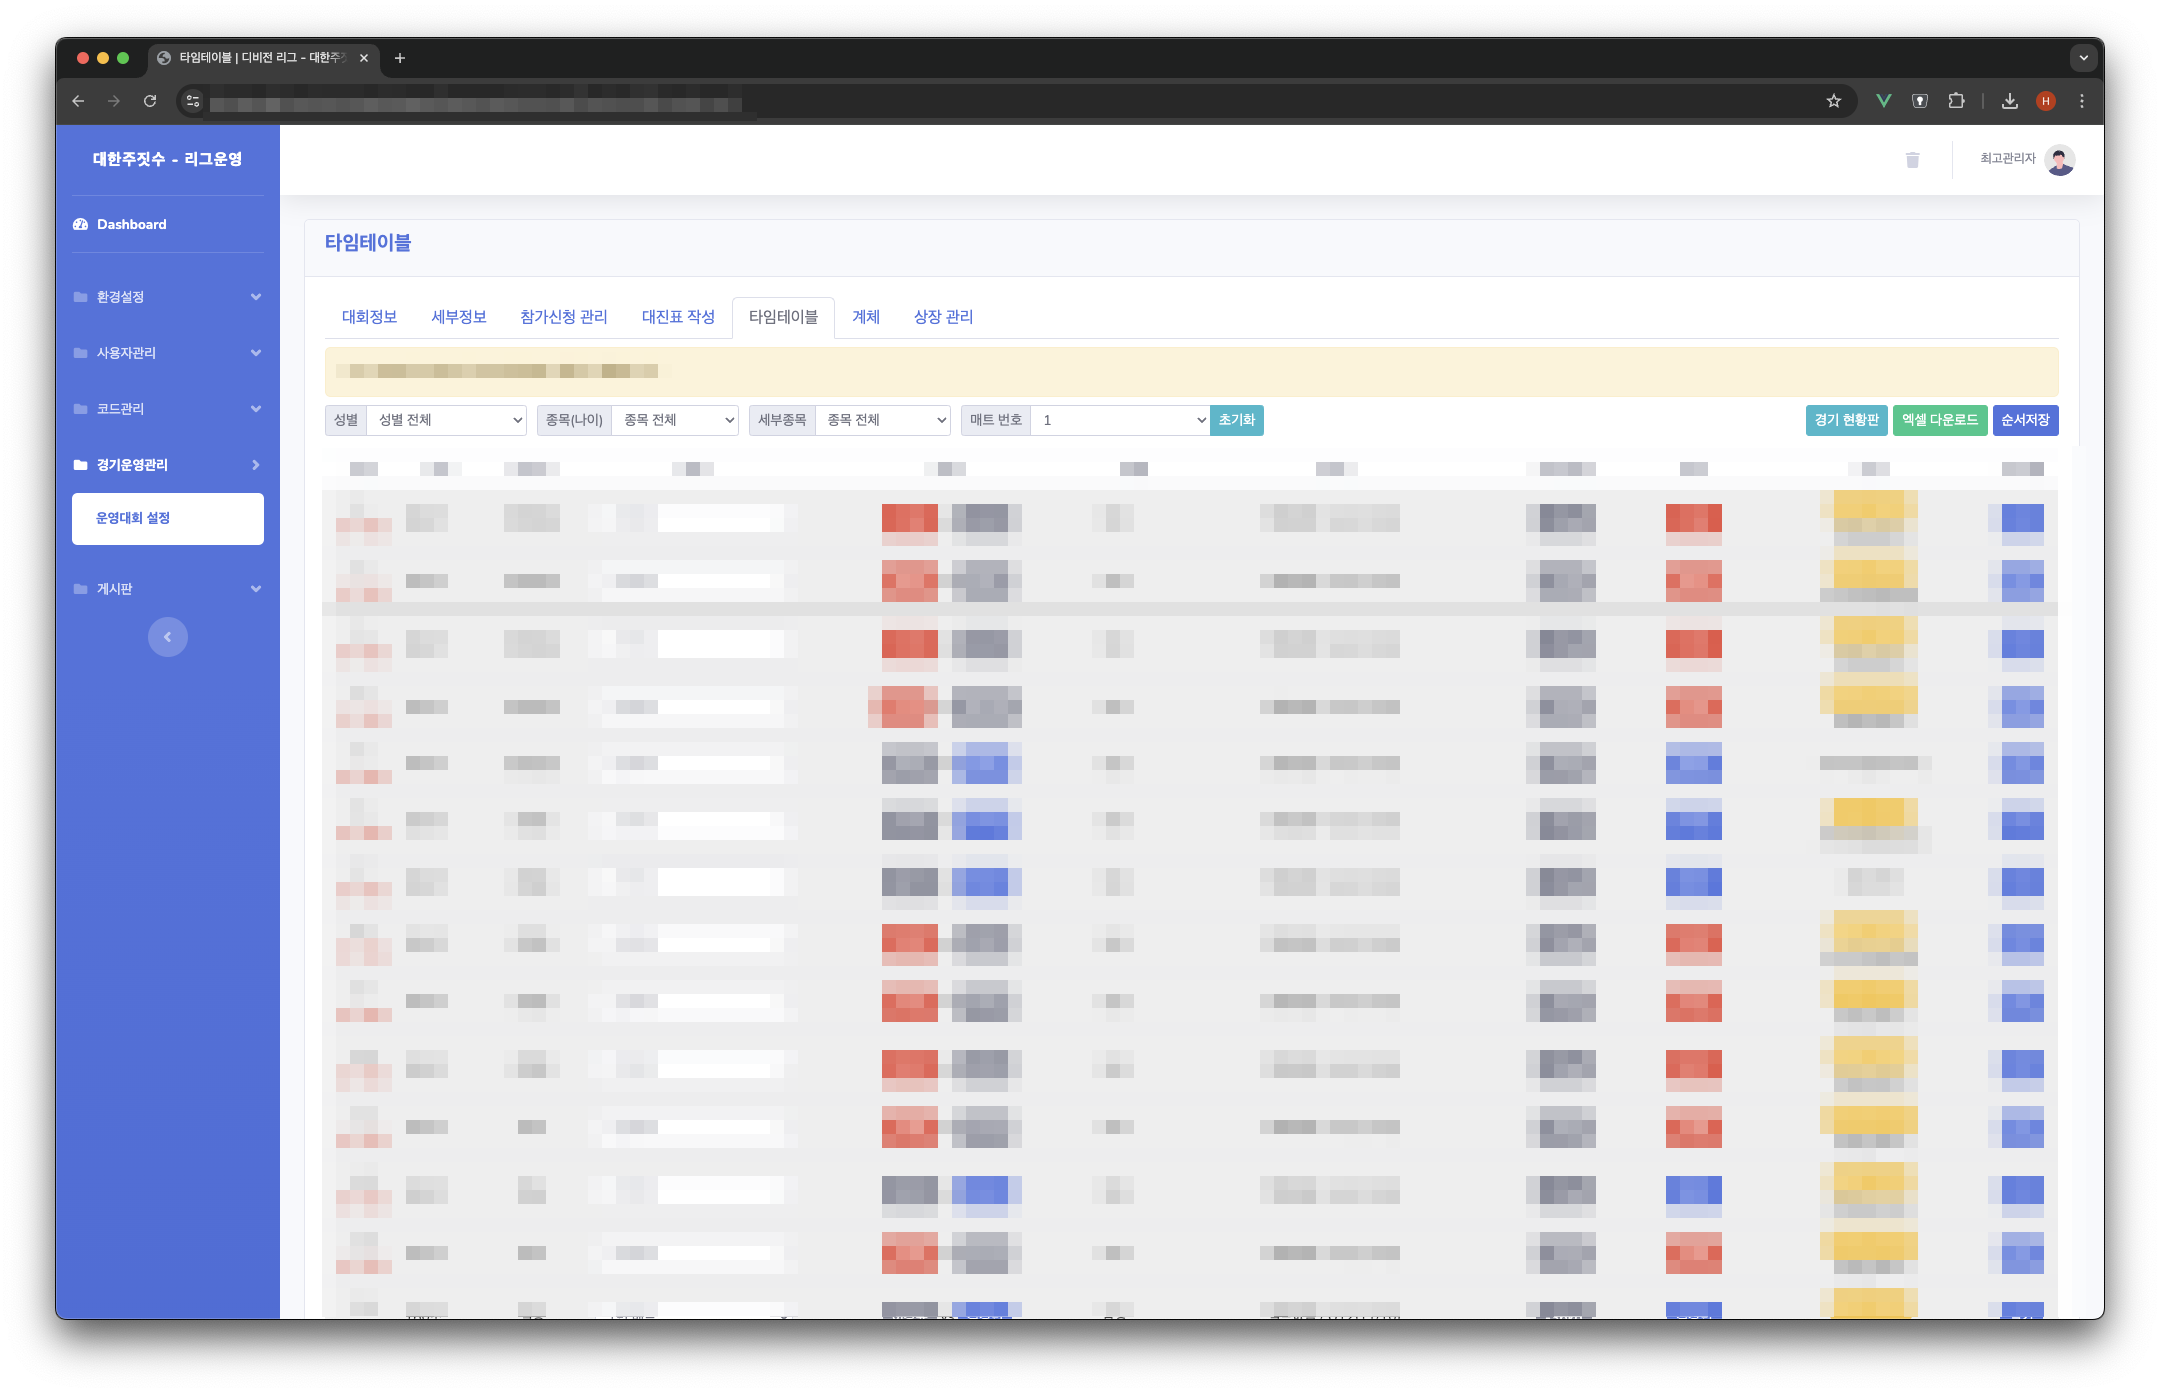This screenshot has width=2160, height=1393.
Task: Click the 순서저장 button
Action: [x=2025, y=420]
